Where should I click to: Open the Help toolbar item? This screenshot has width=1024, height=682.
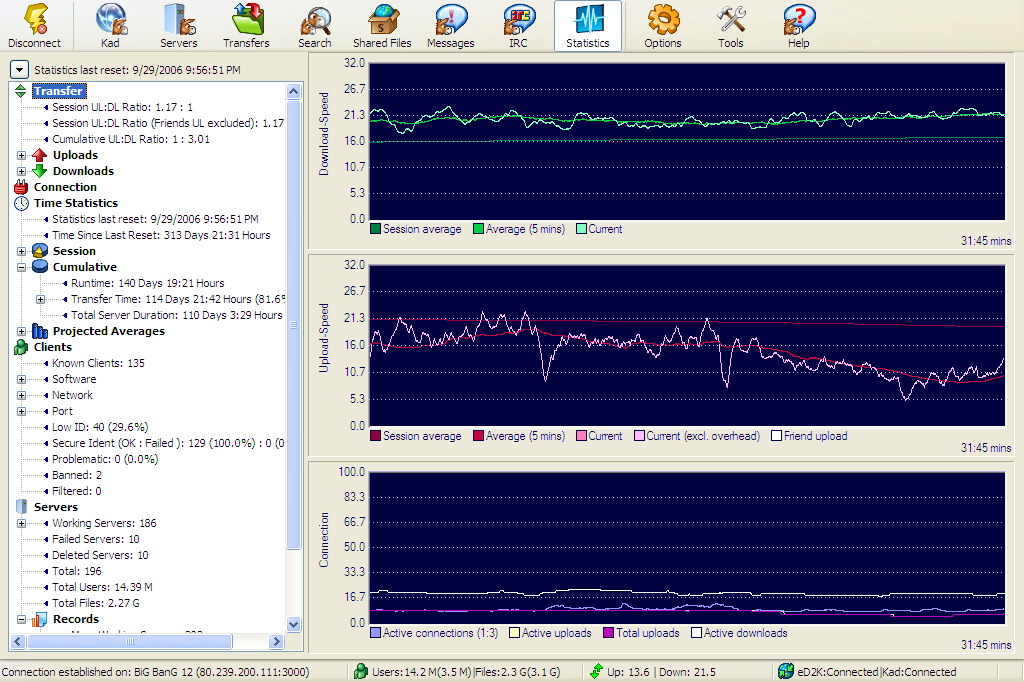tap(798, 26)
